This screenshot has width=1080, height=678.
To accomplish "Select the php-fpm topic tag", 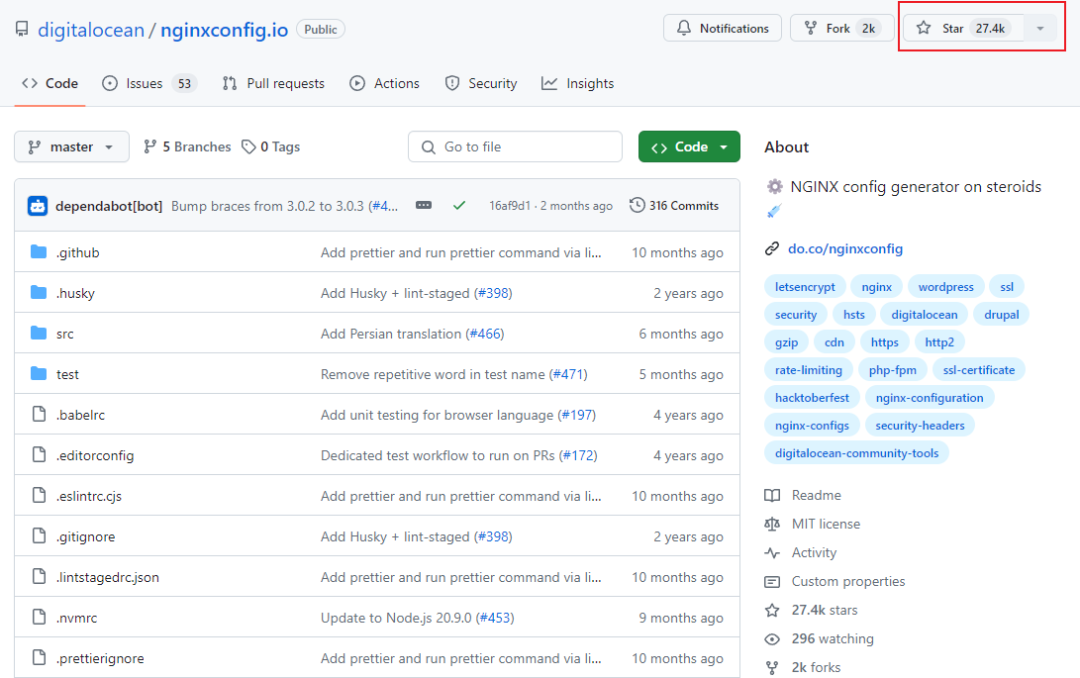I will pyautogui.click(x=892, y=370).
